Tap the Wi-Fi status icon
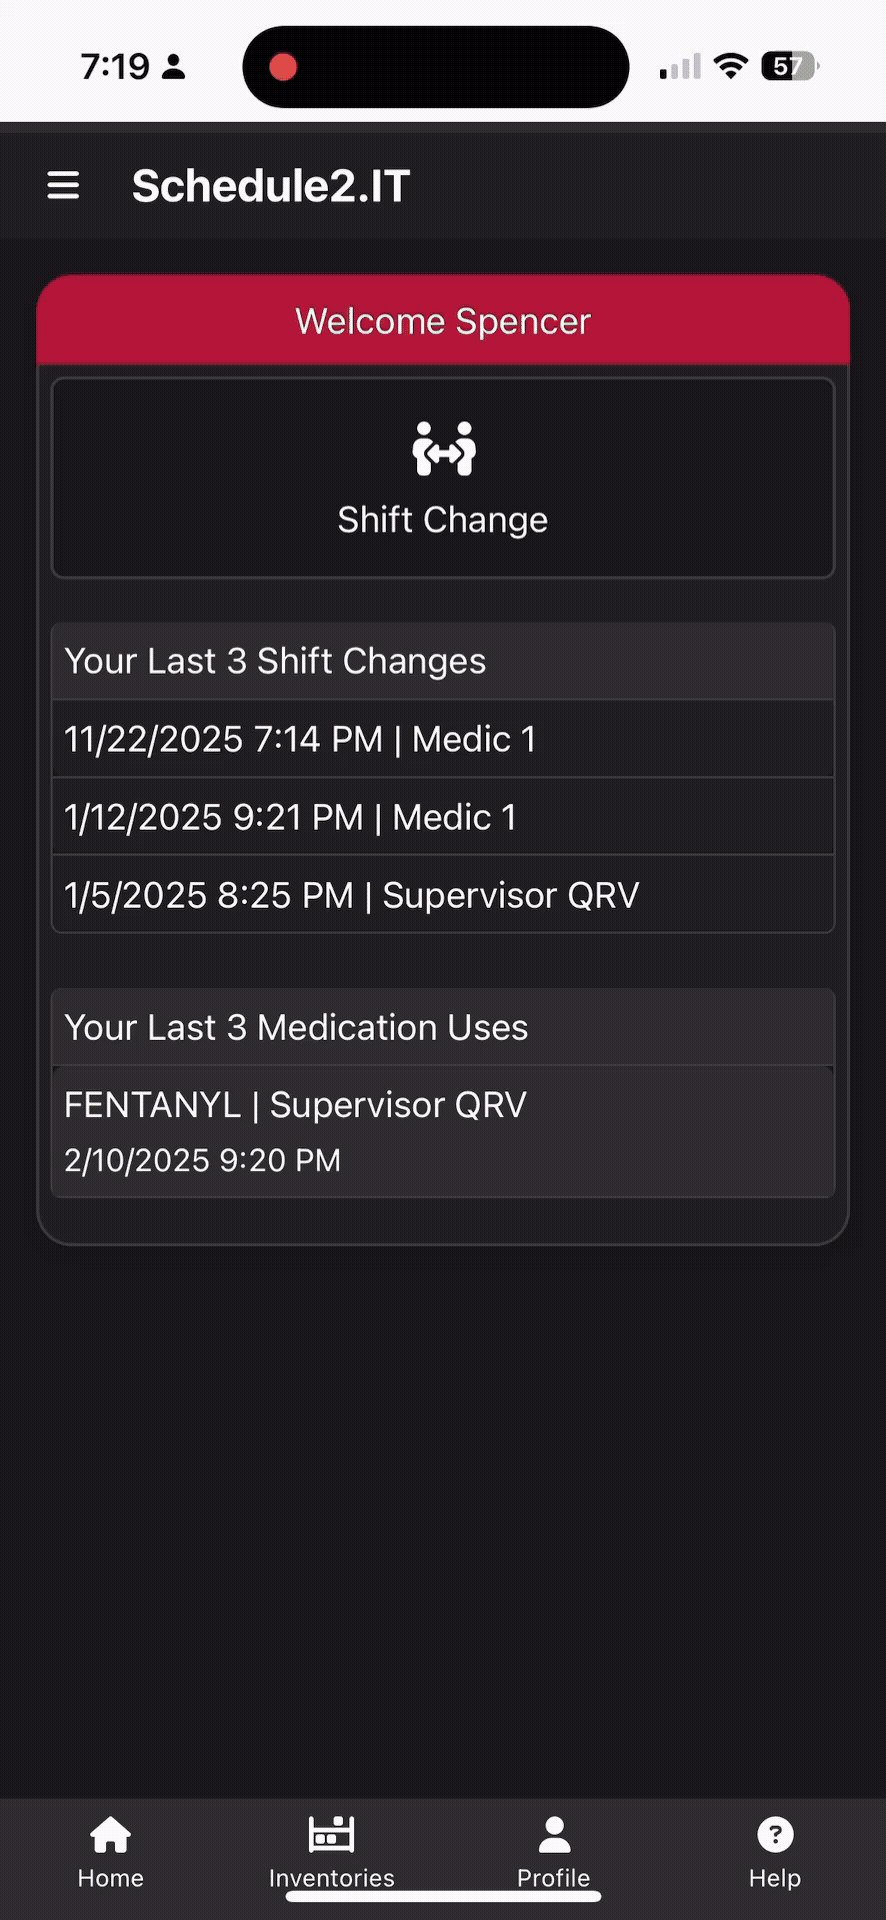Image resolution: width=886 pixels, height=1920 pixels. click(x=731, y=67)
